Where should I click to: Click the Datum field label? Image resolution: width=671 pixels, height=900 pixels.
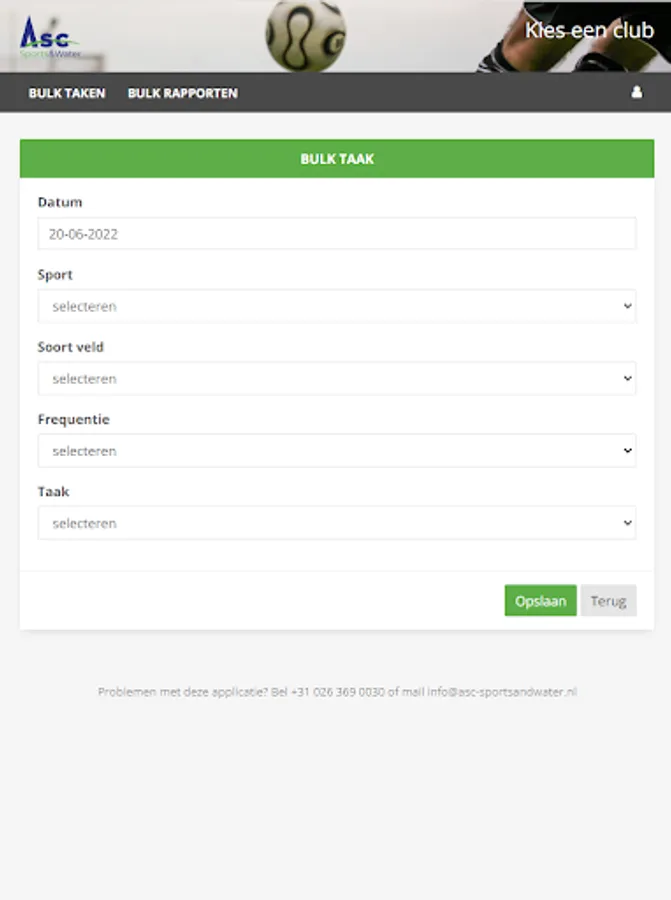pyautogui.click(x=60, y=202)
